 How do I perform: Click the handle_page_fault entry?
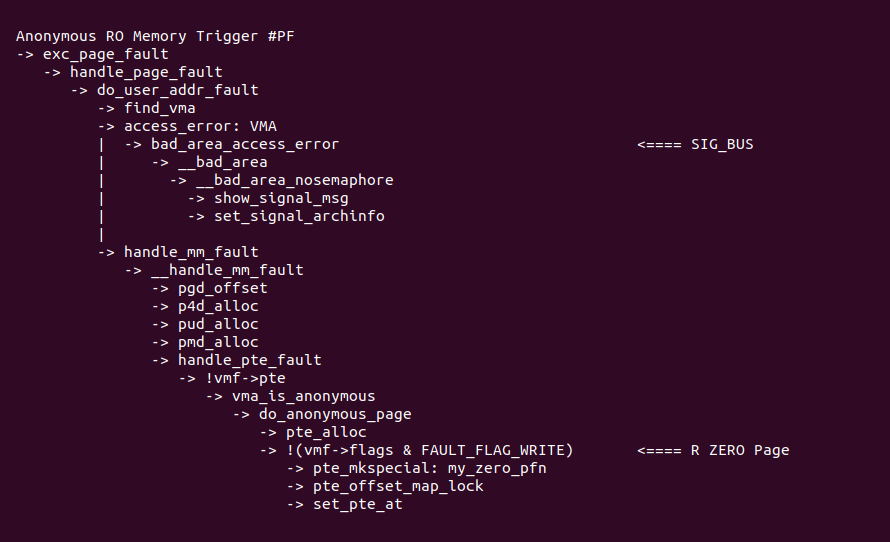coord(146,72)
